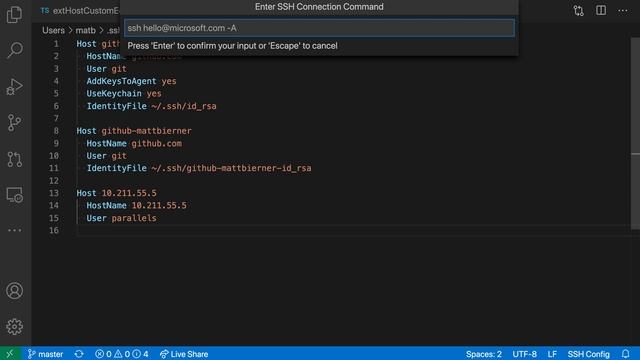Open the Accounts menu
The height and width of the screenshot is (360, 640).
pyautogui.click(x=15, y=291)
